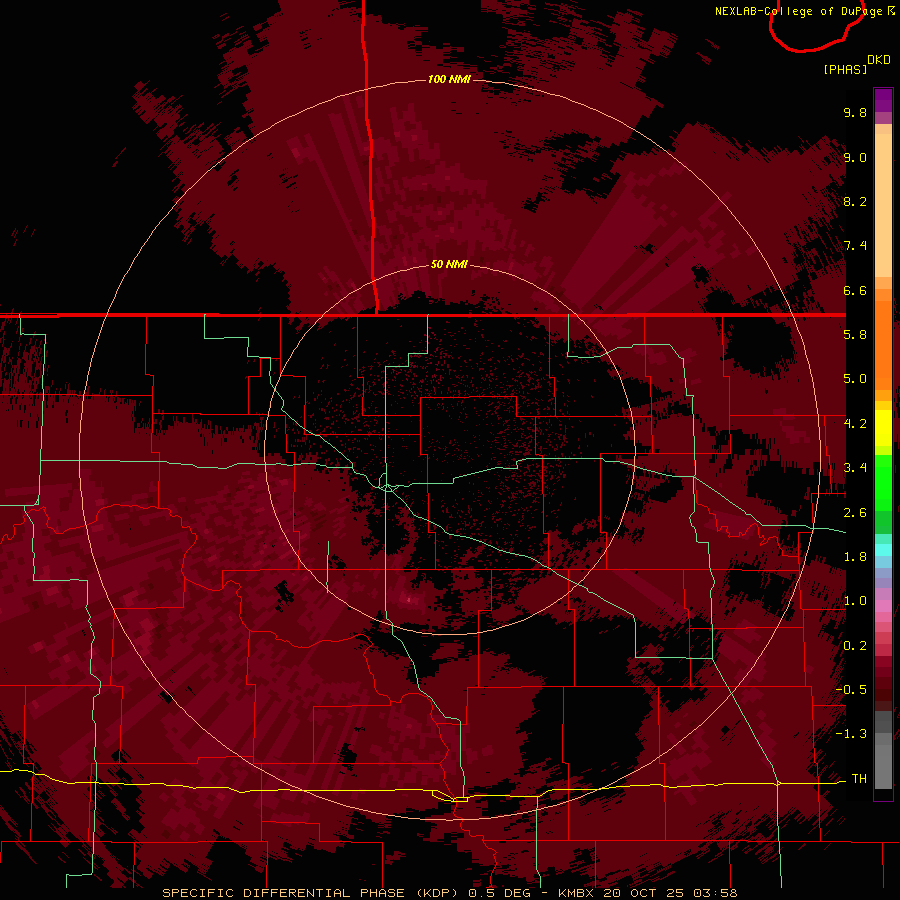Click the 1.0 value on color scale

(855, 601)
